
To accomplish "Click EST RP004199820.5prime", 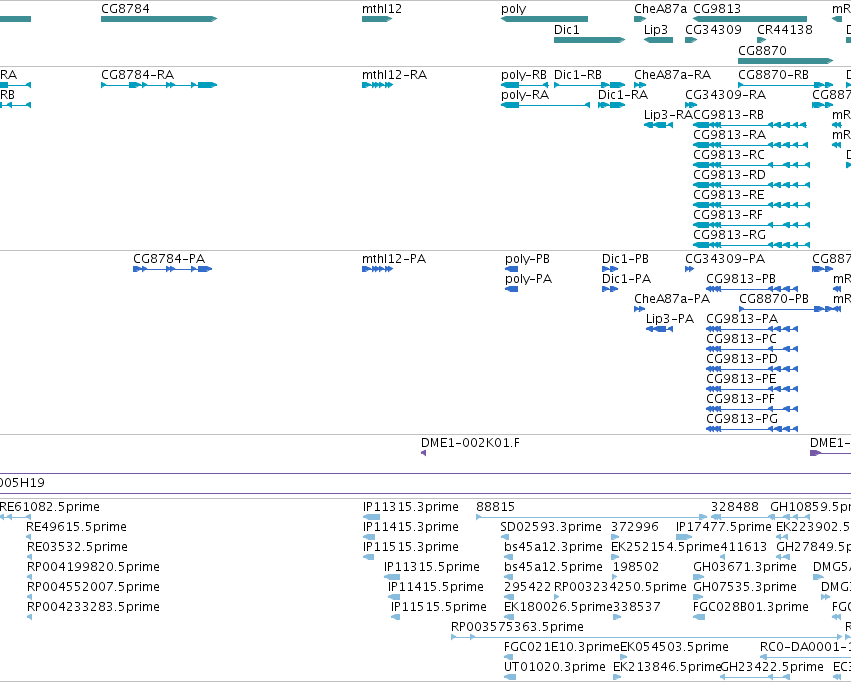I will click(29, 577).
